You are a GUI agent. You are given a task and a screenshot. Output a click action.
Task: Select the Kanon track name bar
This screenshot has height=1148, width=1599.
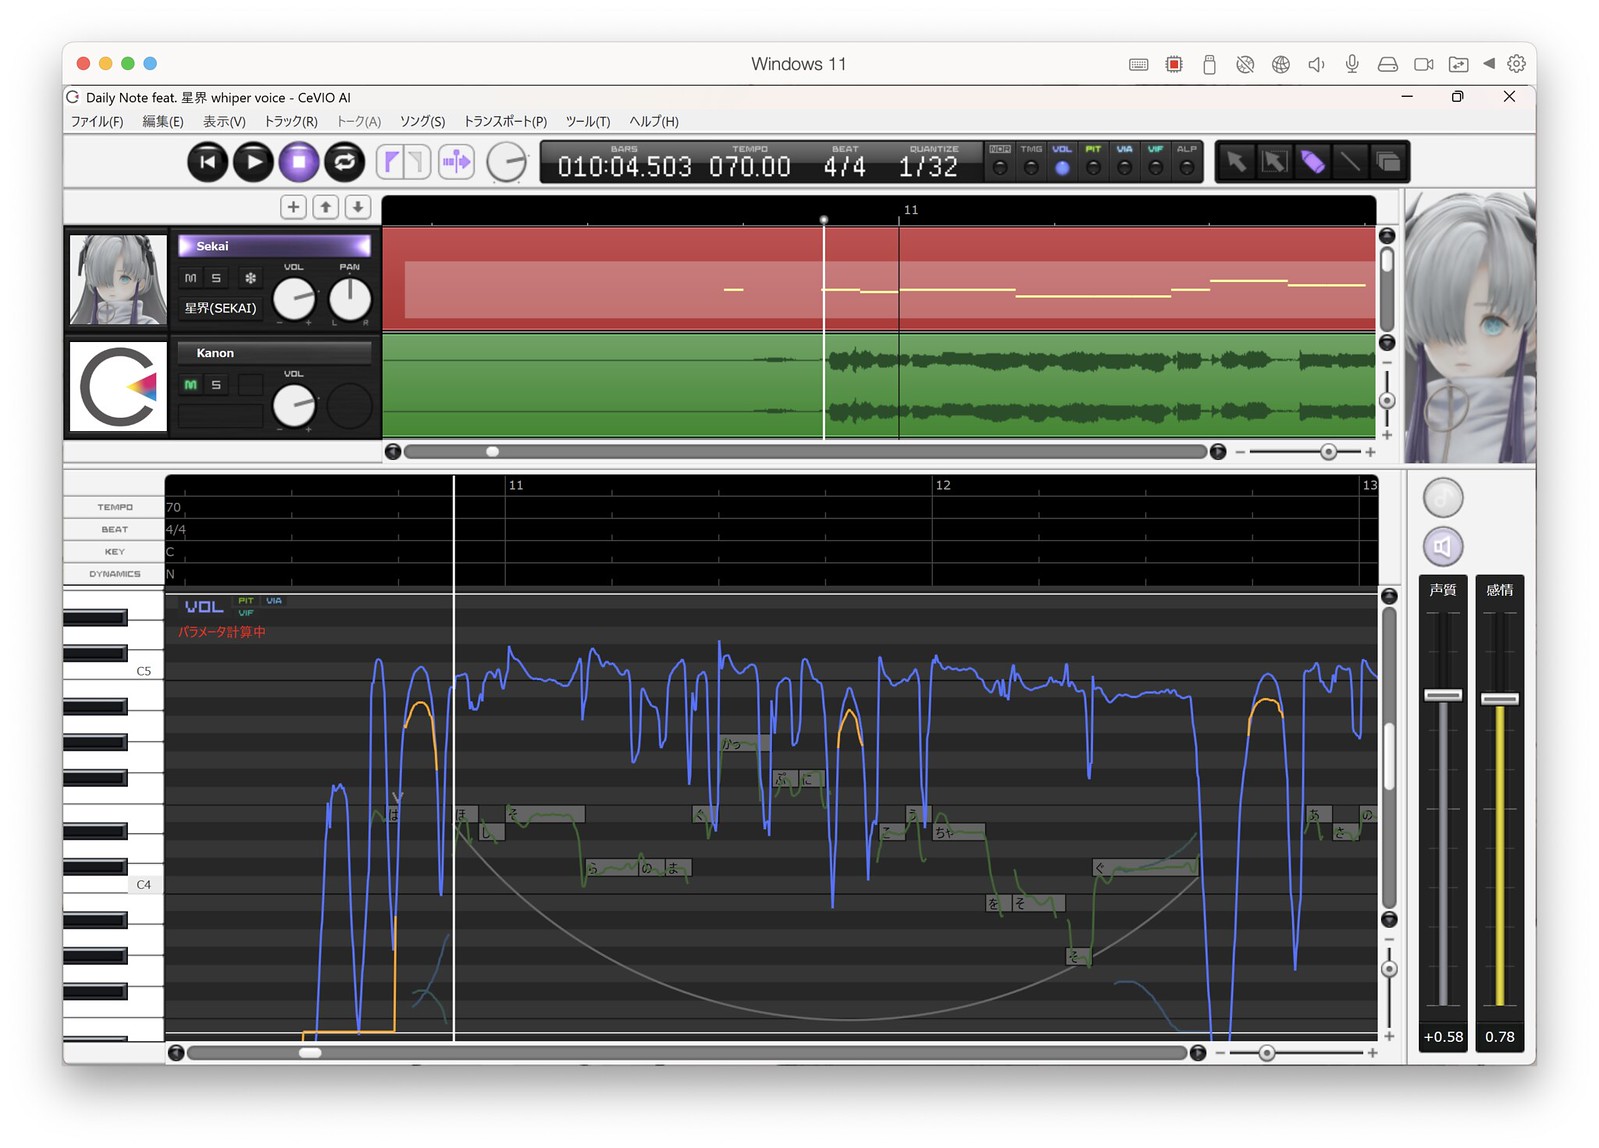(274, 353)
